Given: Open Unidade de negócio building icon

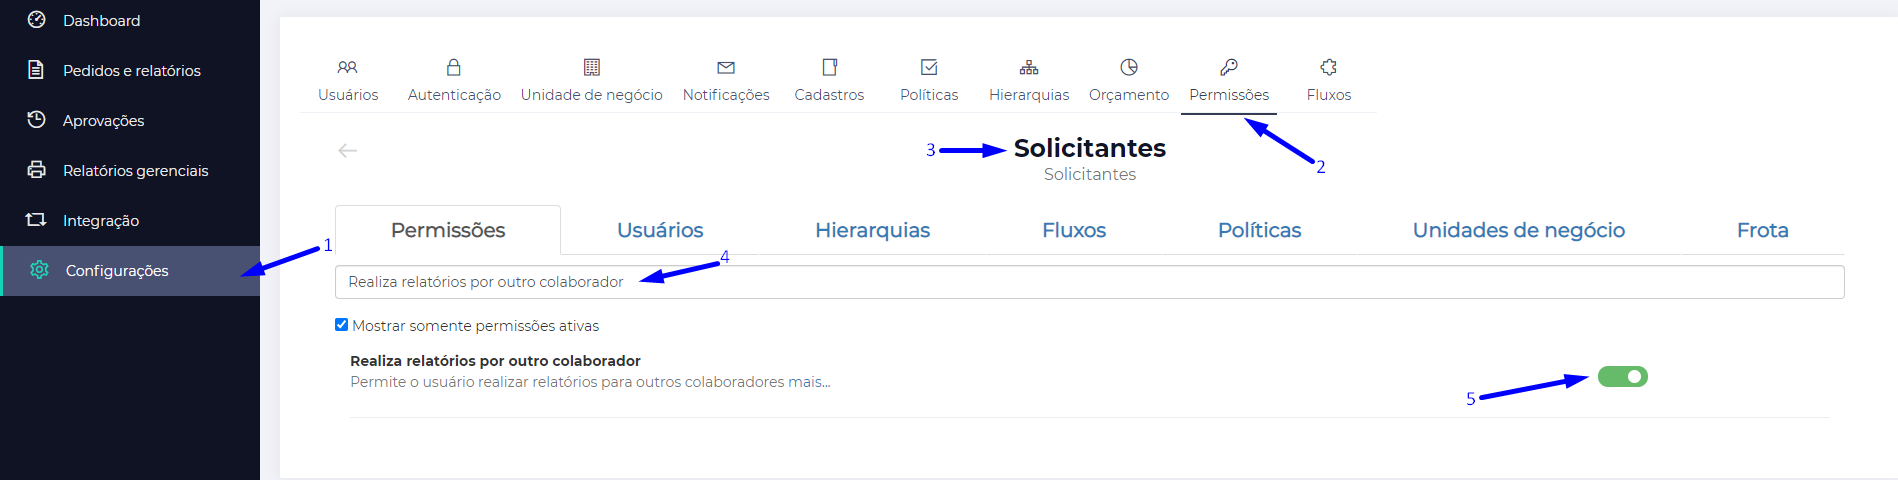Looking at the screenshot, I should 592,67.
